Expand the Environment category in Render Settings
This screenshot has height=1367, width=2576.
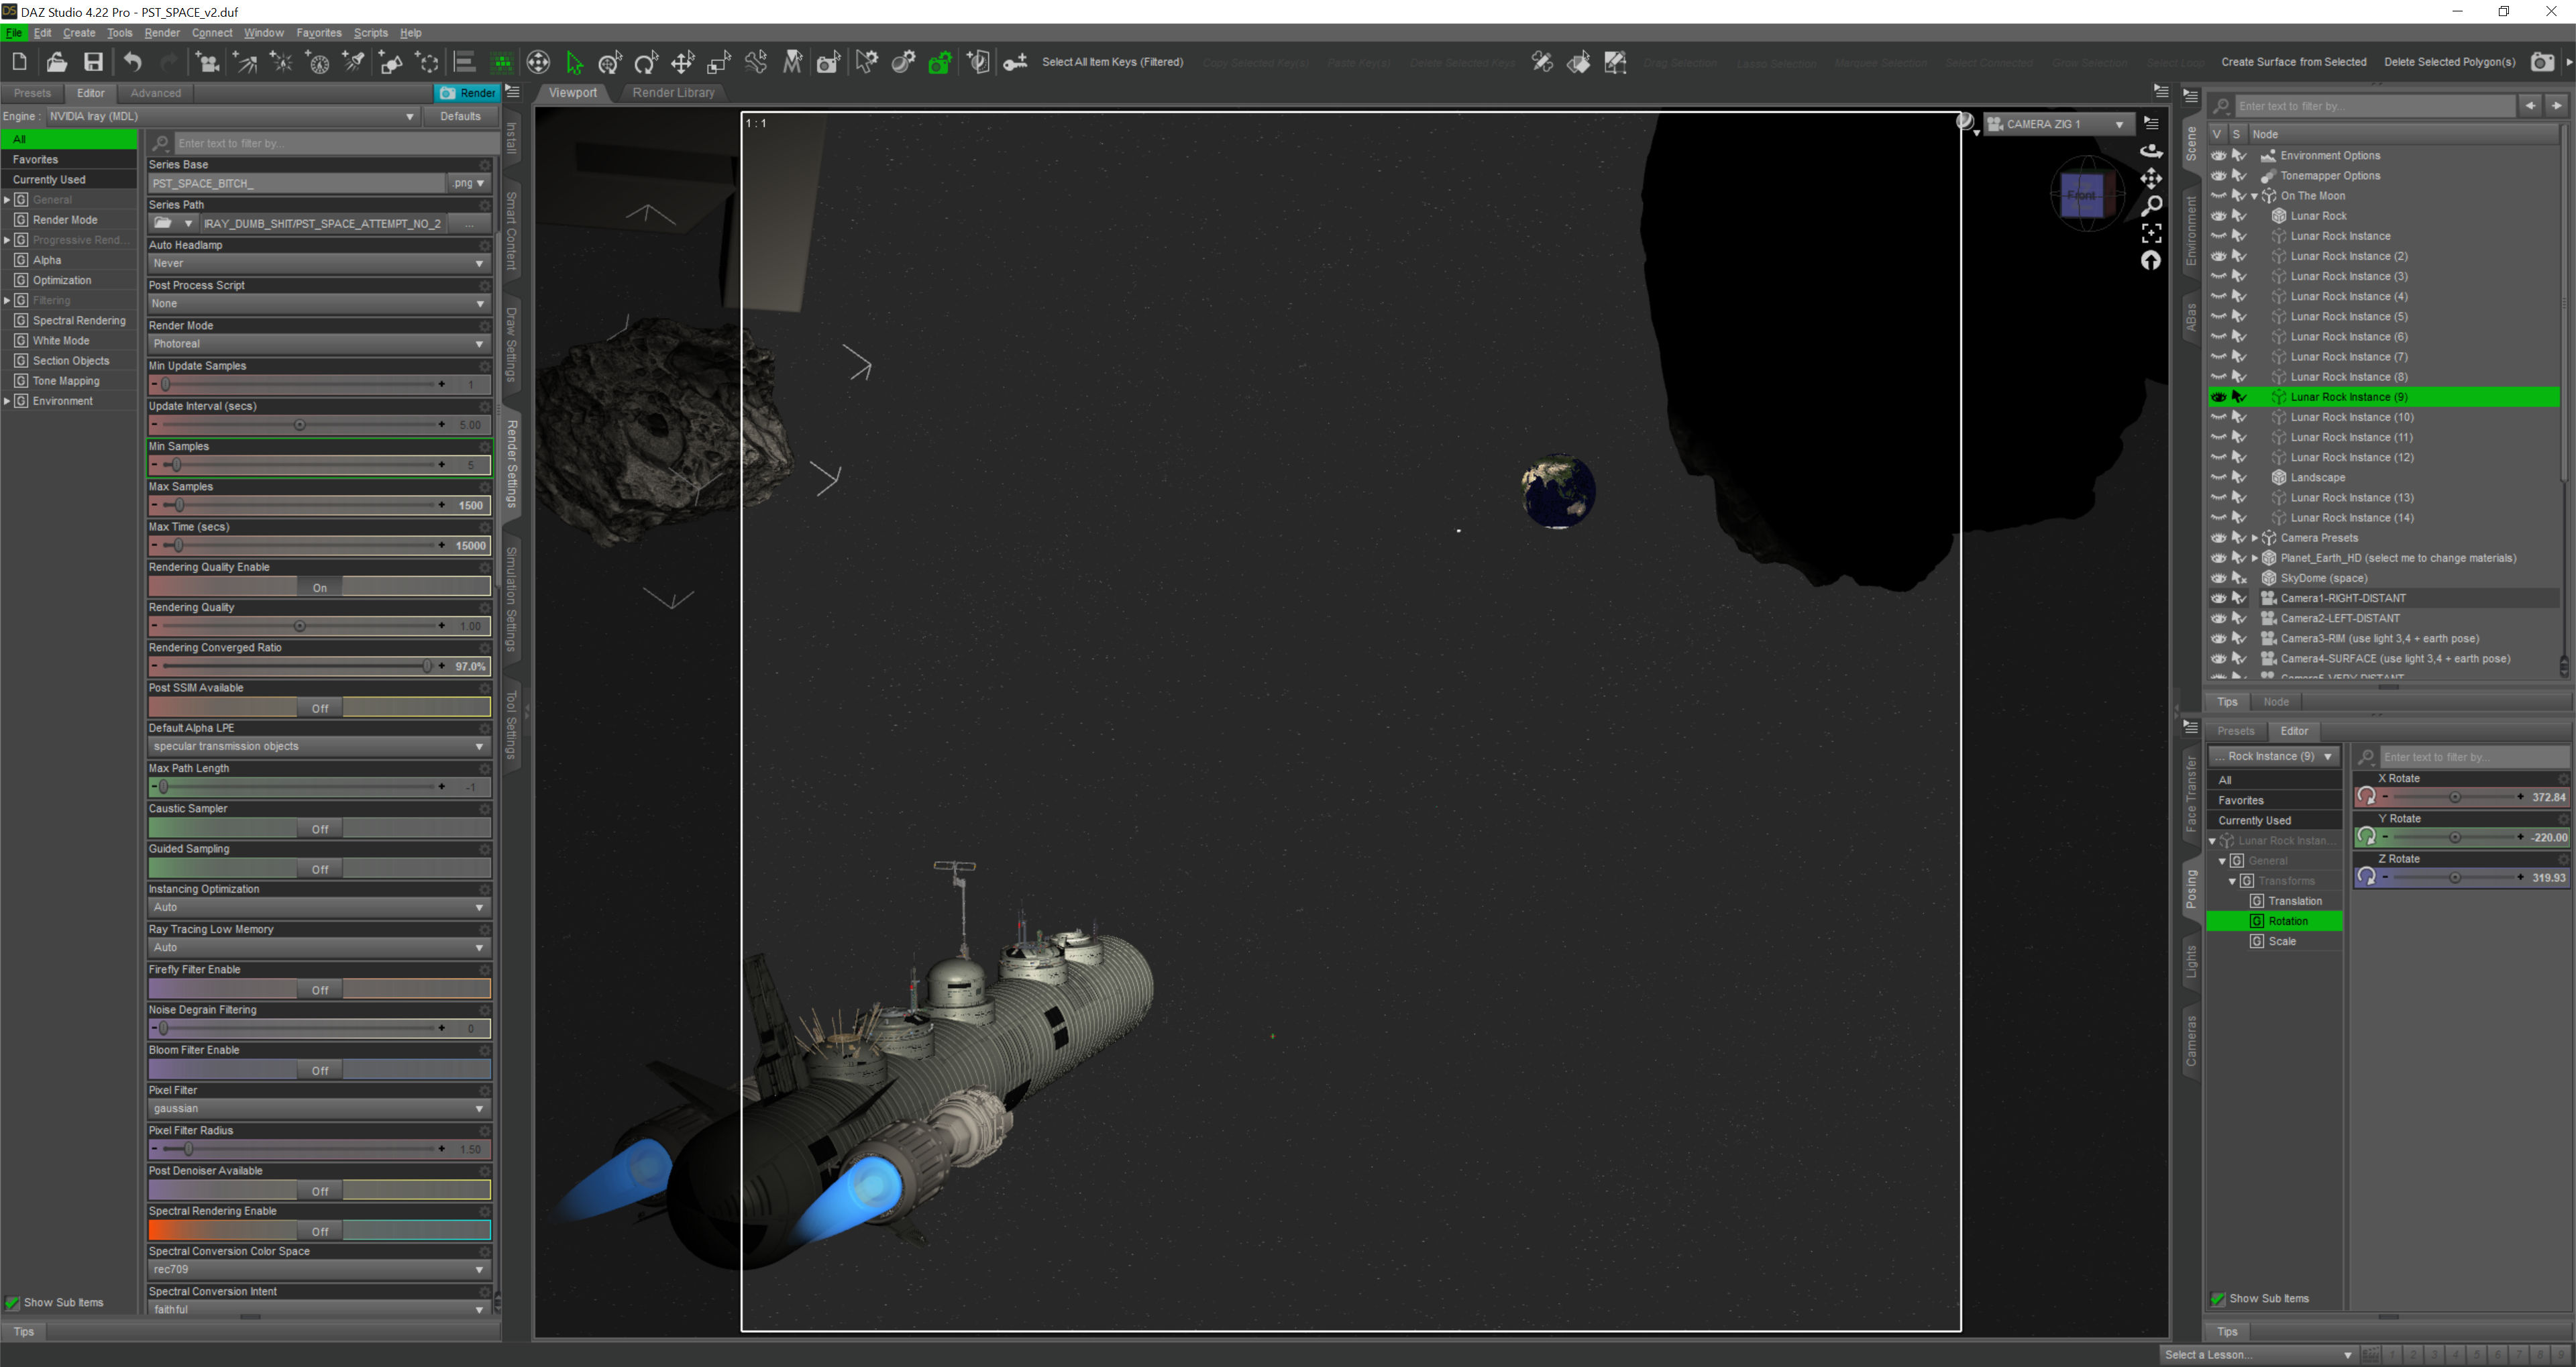(8, 401)
